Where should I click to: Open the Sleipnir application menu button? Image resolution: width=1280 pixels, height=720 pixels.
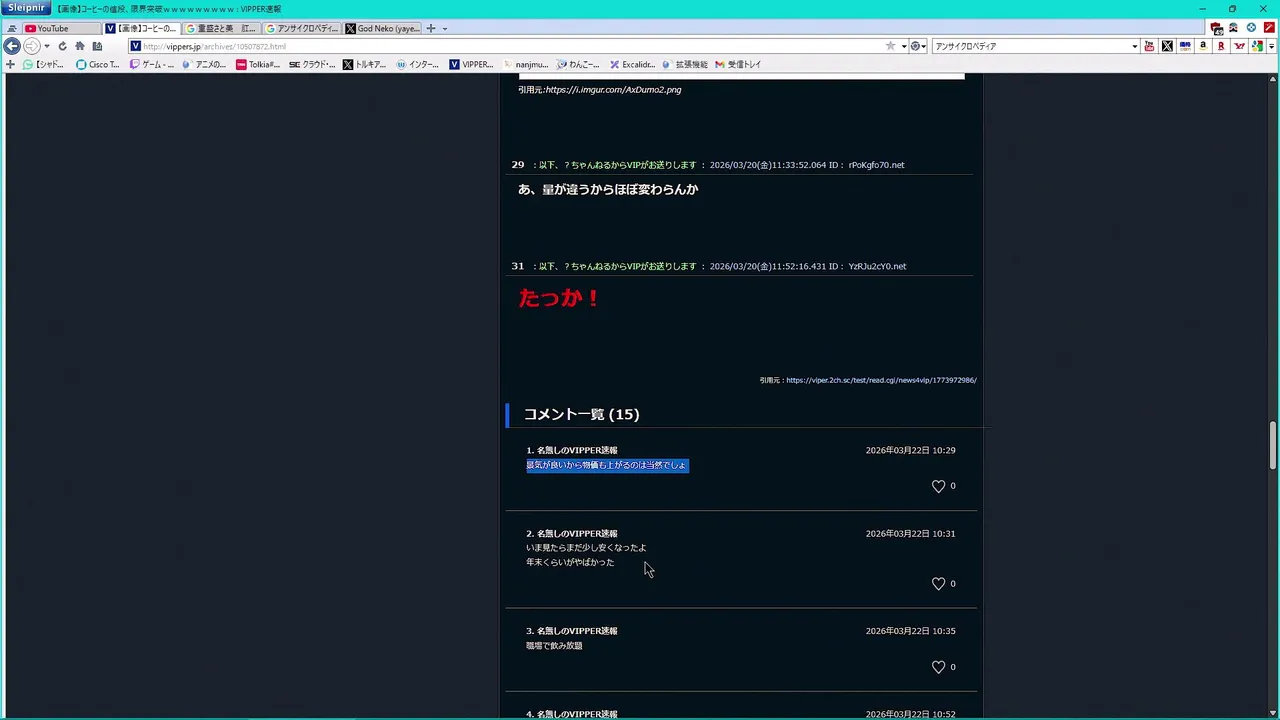pos(26,8)
